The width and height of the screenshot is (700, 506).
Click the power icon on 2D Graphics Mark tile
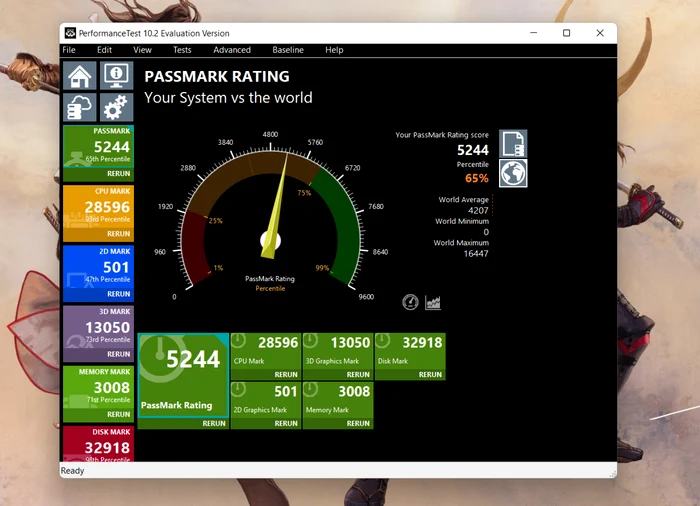click(238, 389)
